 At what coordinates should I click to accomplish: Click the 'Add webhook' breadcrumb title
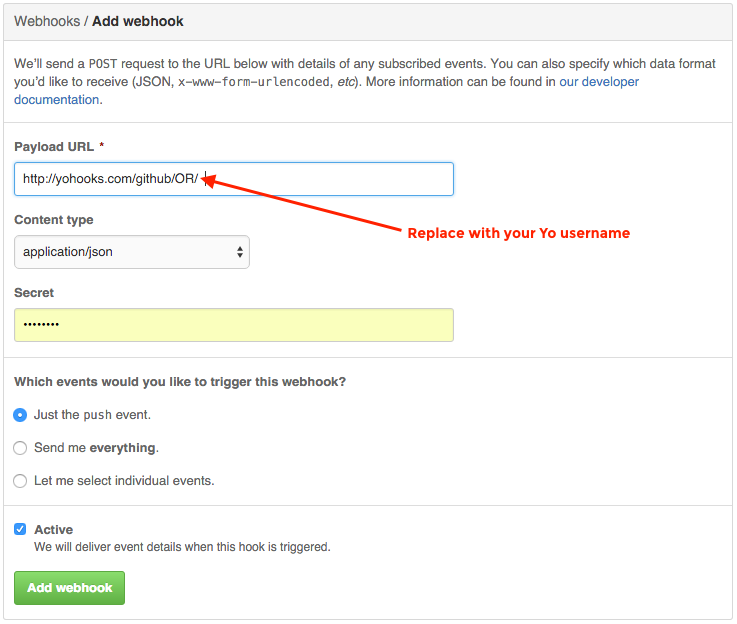coord(138,20)
